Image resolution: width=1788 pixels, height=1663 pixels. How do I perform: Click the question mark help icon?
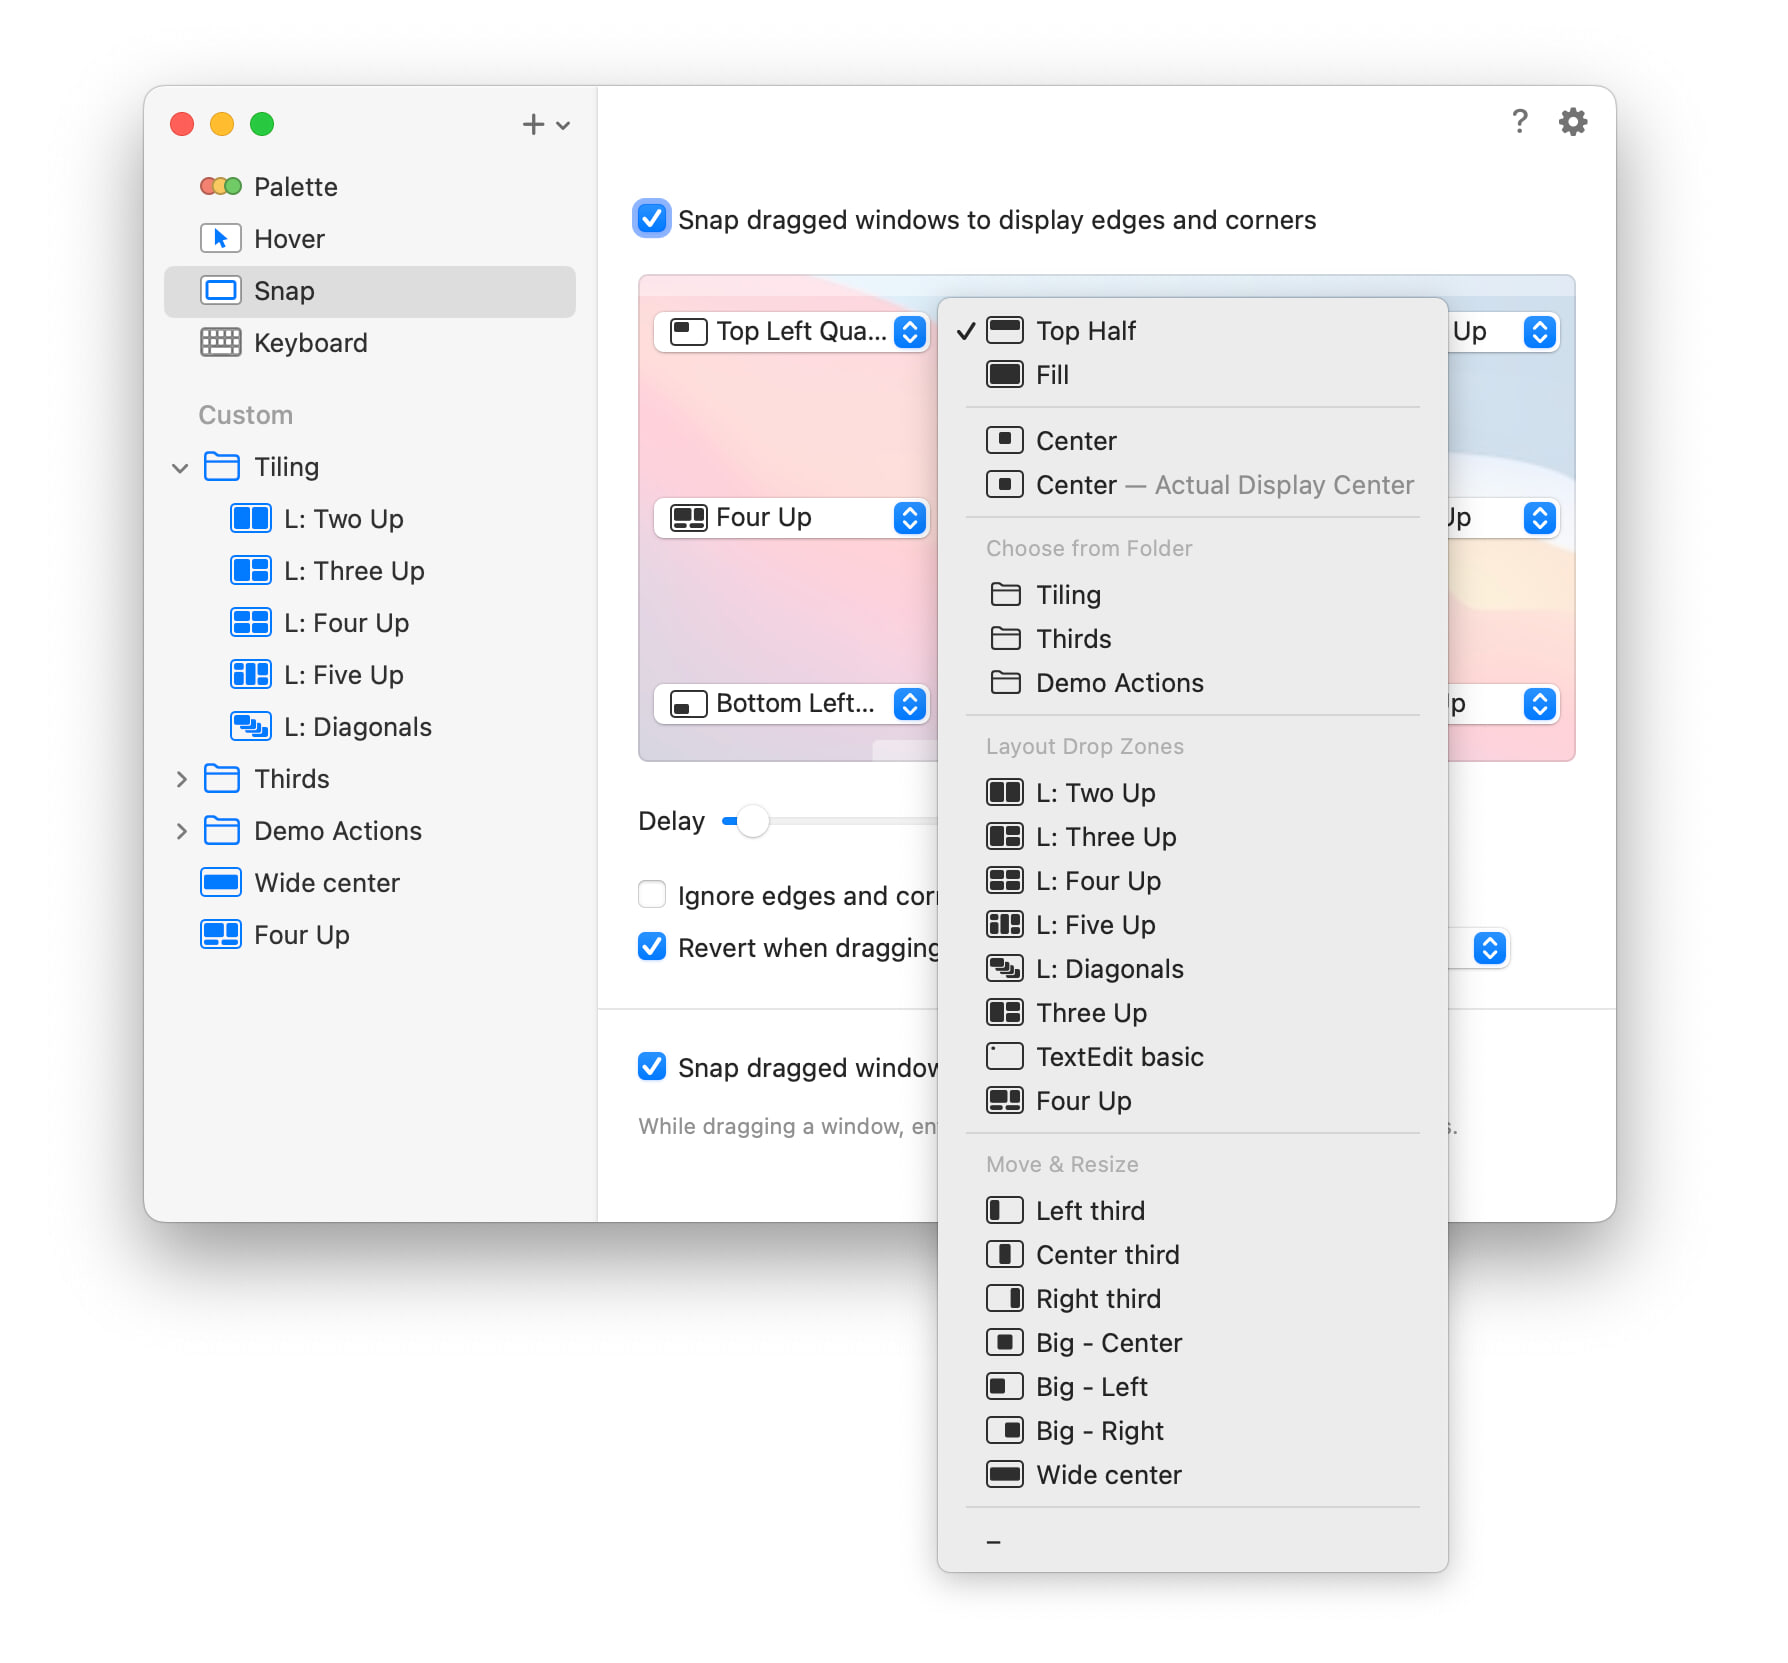pyautogui.click(x=1519, y=122)
